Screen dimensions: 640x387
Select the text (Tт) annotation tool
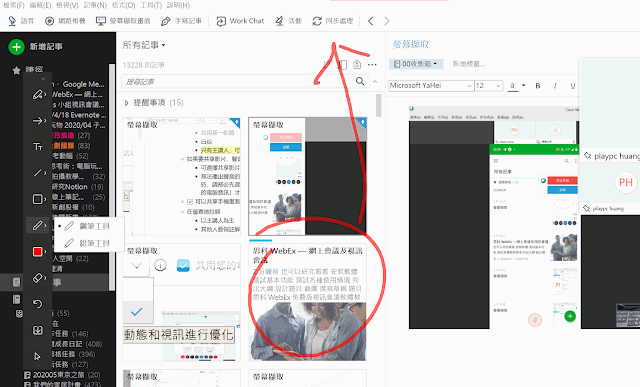(38, 147)
